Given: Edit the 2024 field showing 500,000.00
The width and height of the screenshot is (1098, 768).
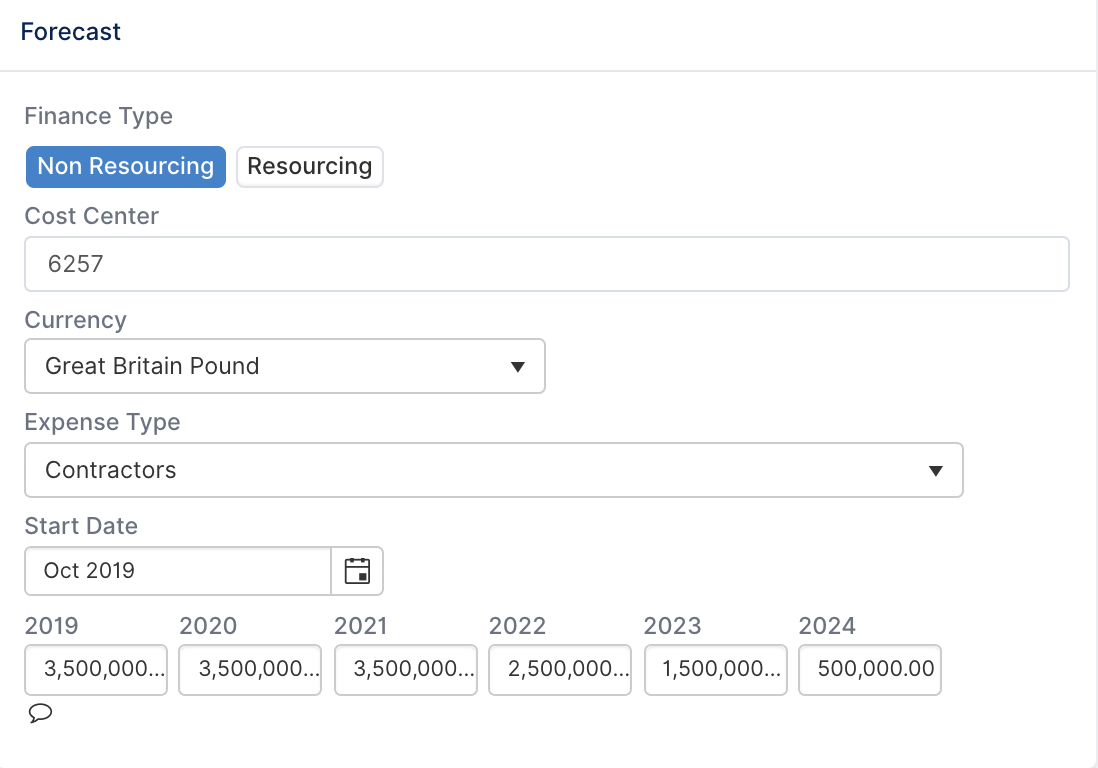Looking at the screenshot, I should (870, 669).
